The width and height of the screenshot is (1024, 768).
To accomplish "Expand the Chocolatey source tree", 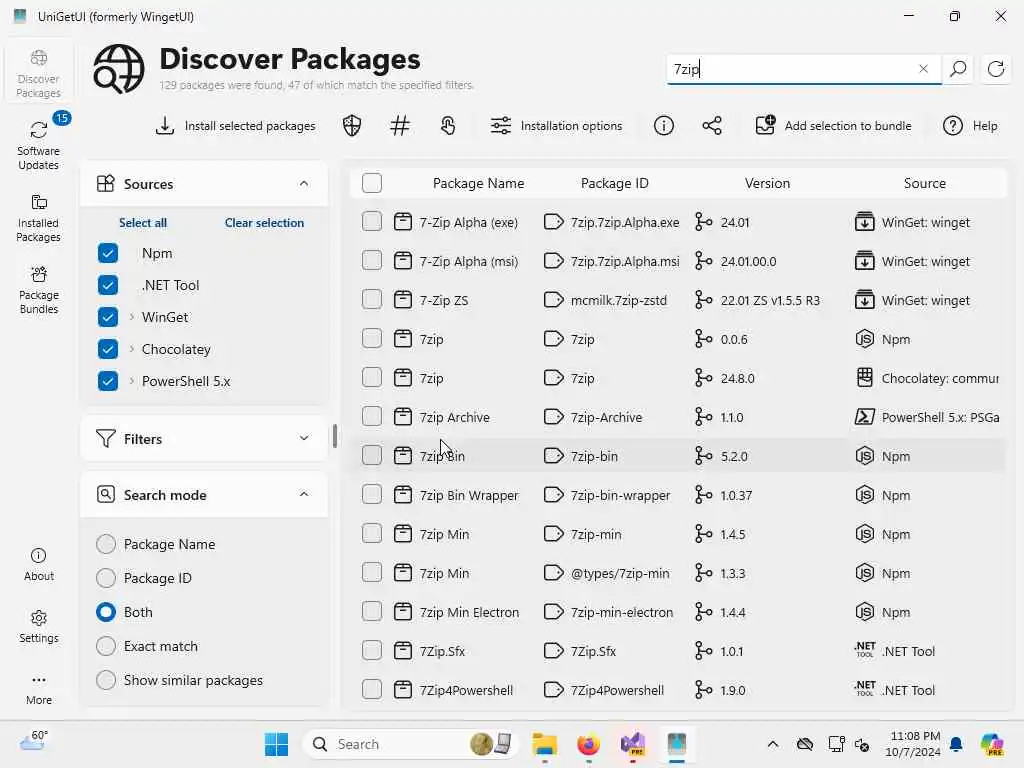I will pos(132,349).
